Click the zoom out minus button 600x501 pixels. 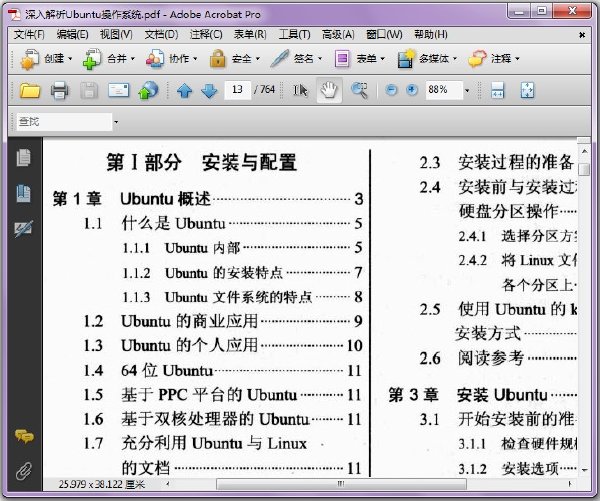pyautogui.click(x=391, y=90)
